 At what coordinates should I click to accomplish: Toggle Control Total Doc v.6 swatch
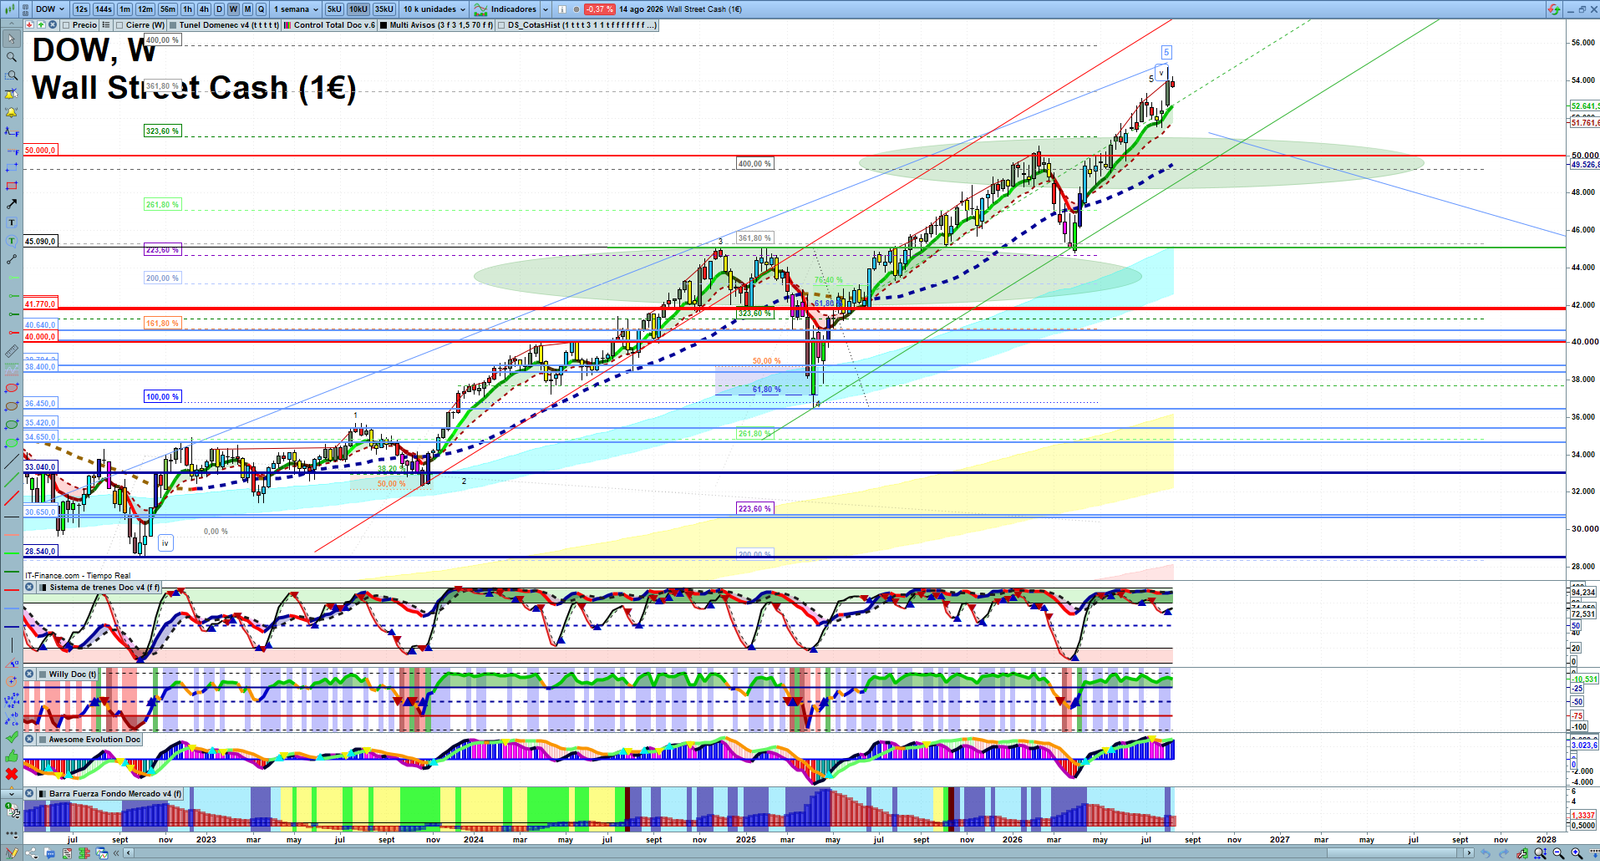click(287, 25)
